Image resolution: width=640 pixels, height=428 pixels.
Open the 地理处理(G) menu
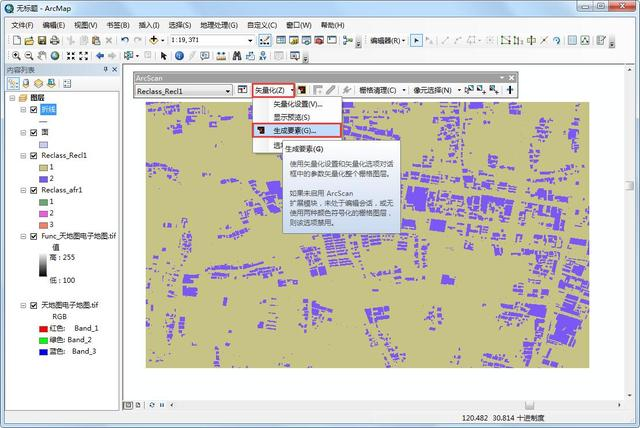pos(219,25)
